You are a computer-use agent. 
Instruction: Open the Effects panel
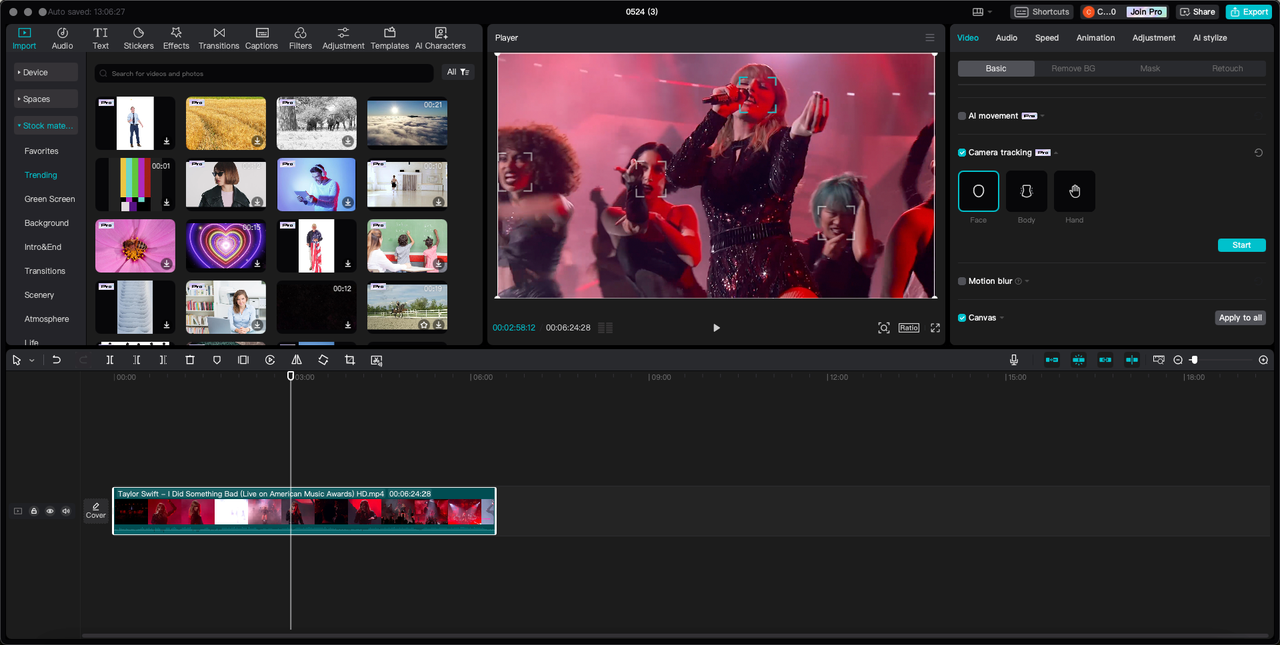[176, 38]
